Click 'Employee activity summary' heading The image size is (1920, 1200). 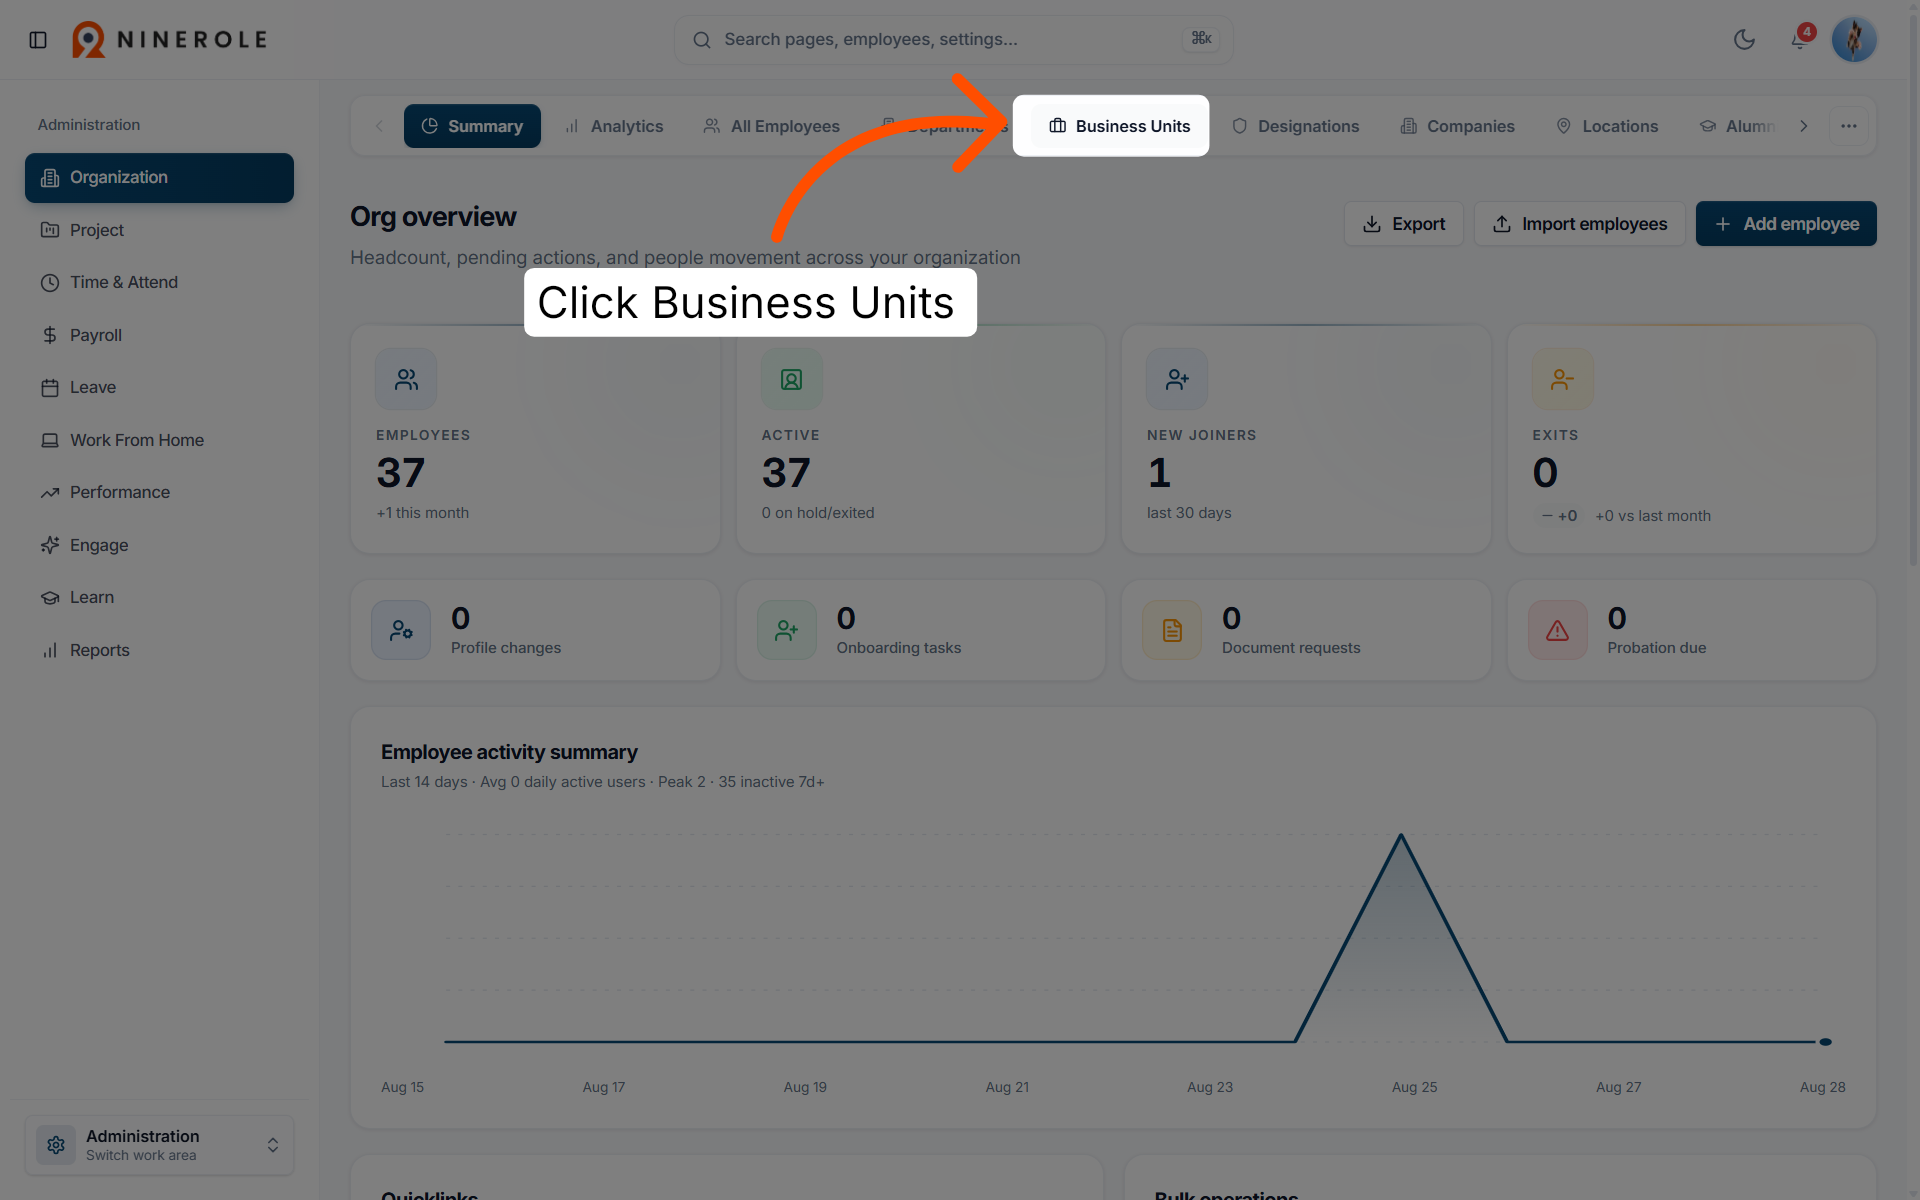point(509,752)
